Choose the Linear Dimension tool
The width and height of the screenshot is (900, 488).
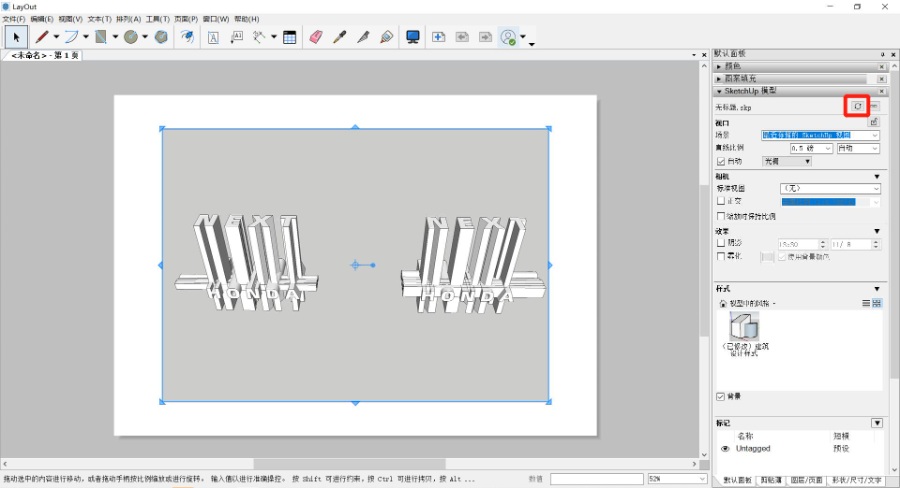point(259,37)
